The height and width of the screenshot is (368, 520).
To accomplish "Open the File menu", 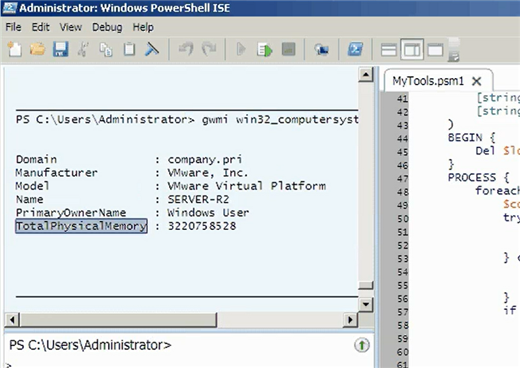I will point(13,27).
